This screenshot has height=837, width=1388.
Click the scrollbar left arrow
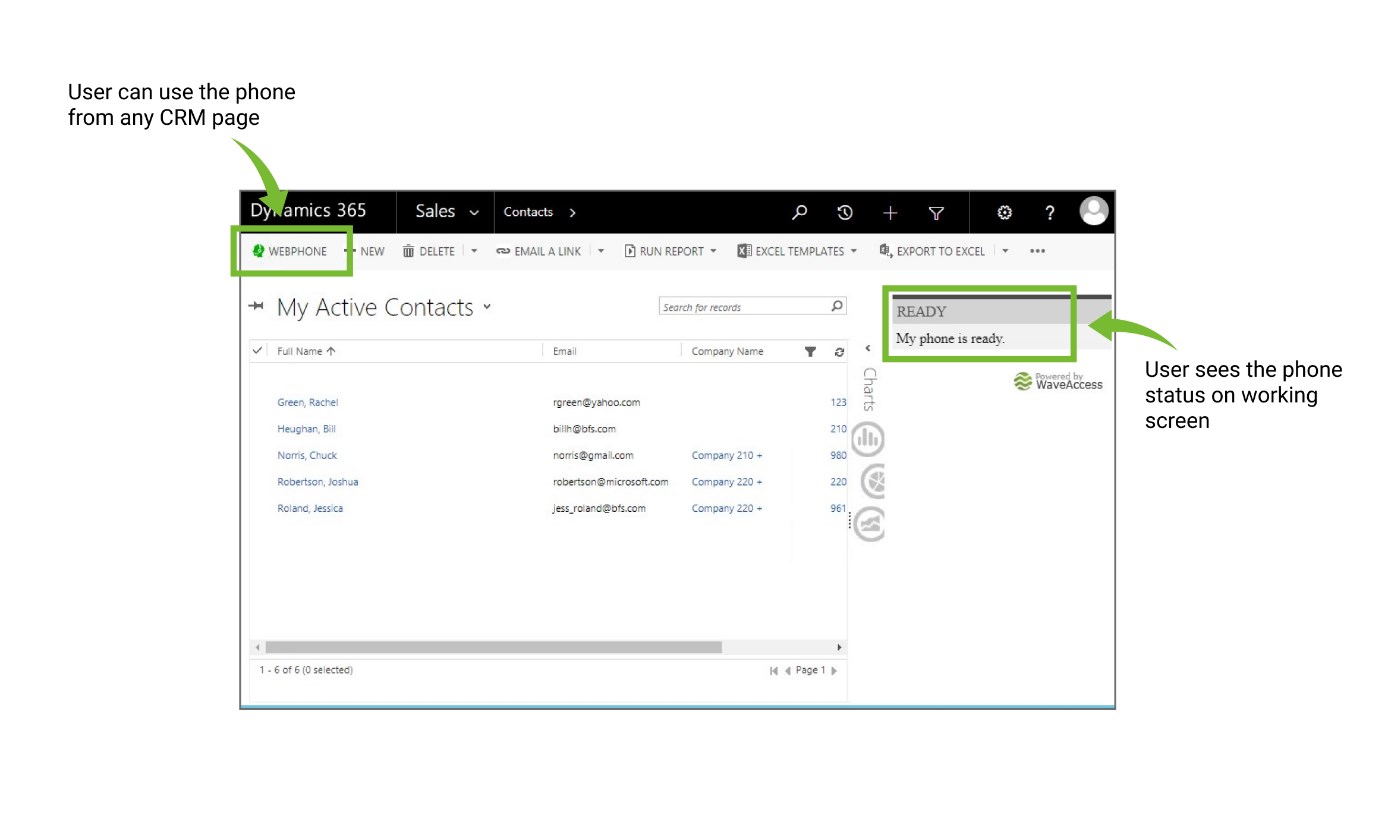[x=257, y=647]
